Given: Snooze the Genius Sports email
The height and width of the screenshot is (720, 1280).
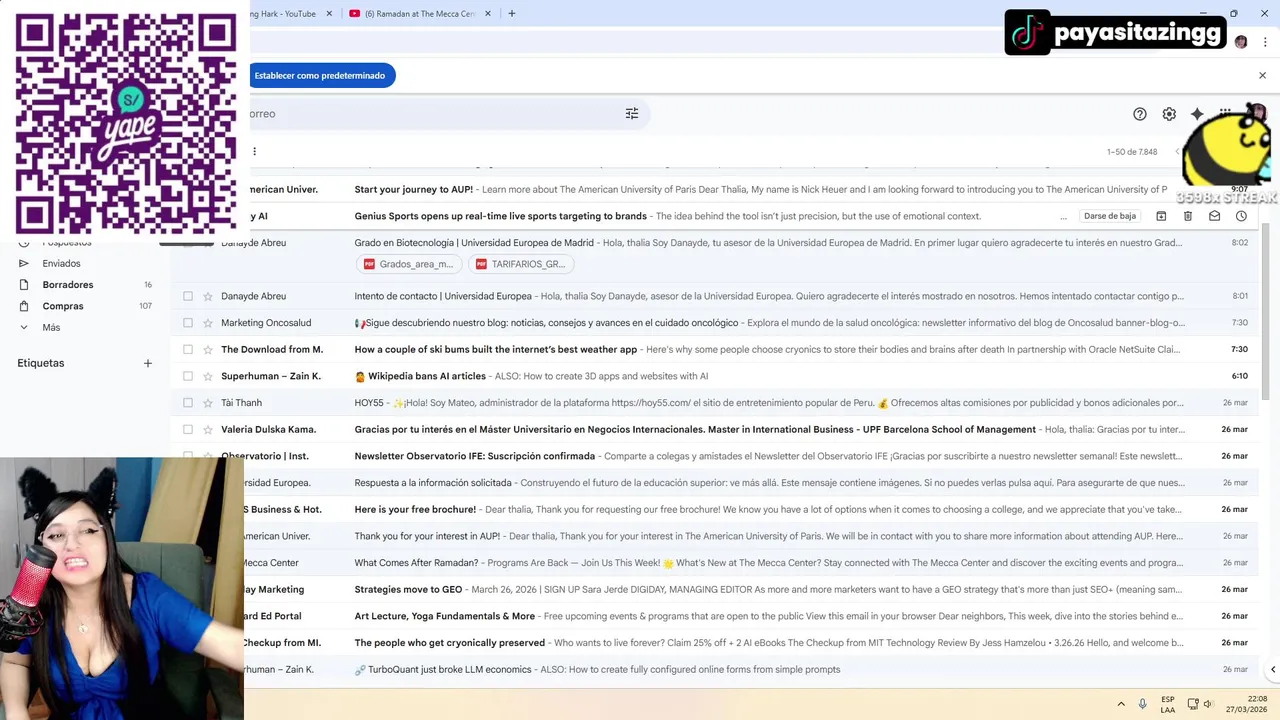Looking at the screenshot, I should tap(1241, 216).
